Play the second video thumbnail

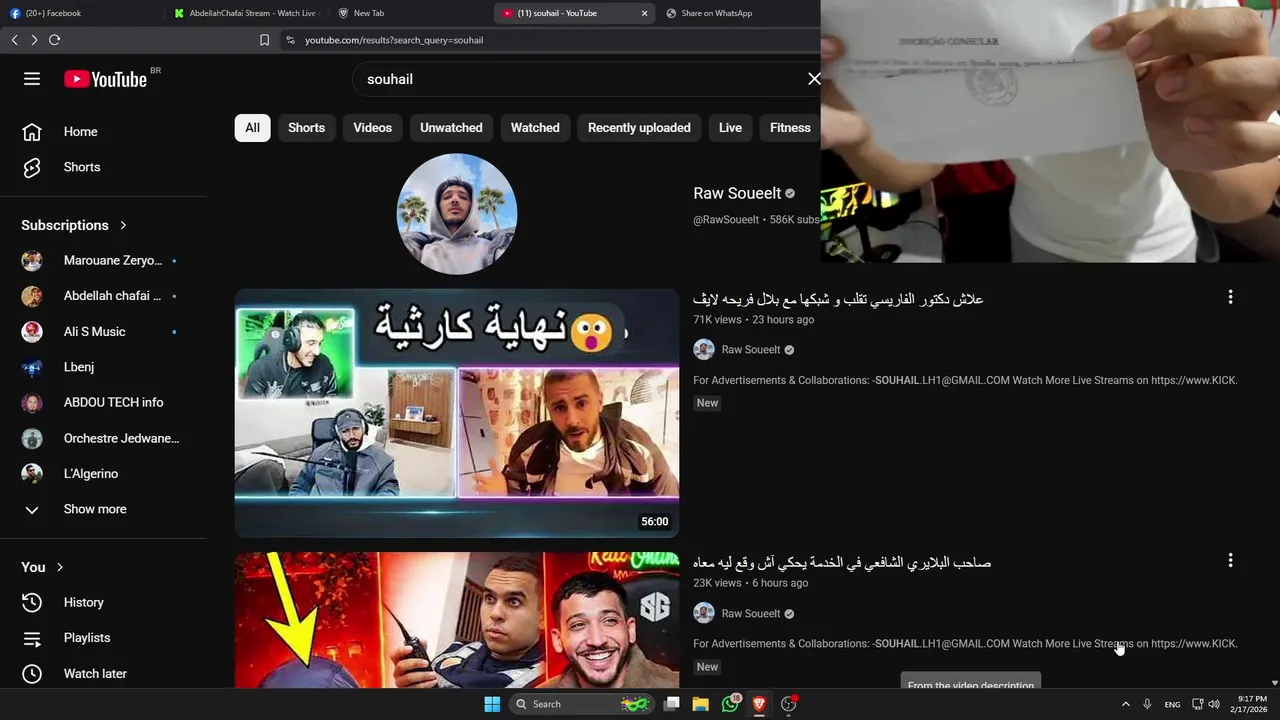coord(457,620)
